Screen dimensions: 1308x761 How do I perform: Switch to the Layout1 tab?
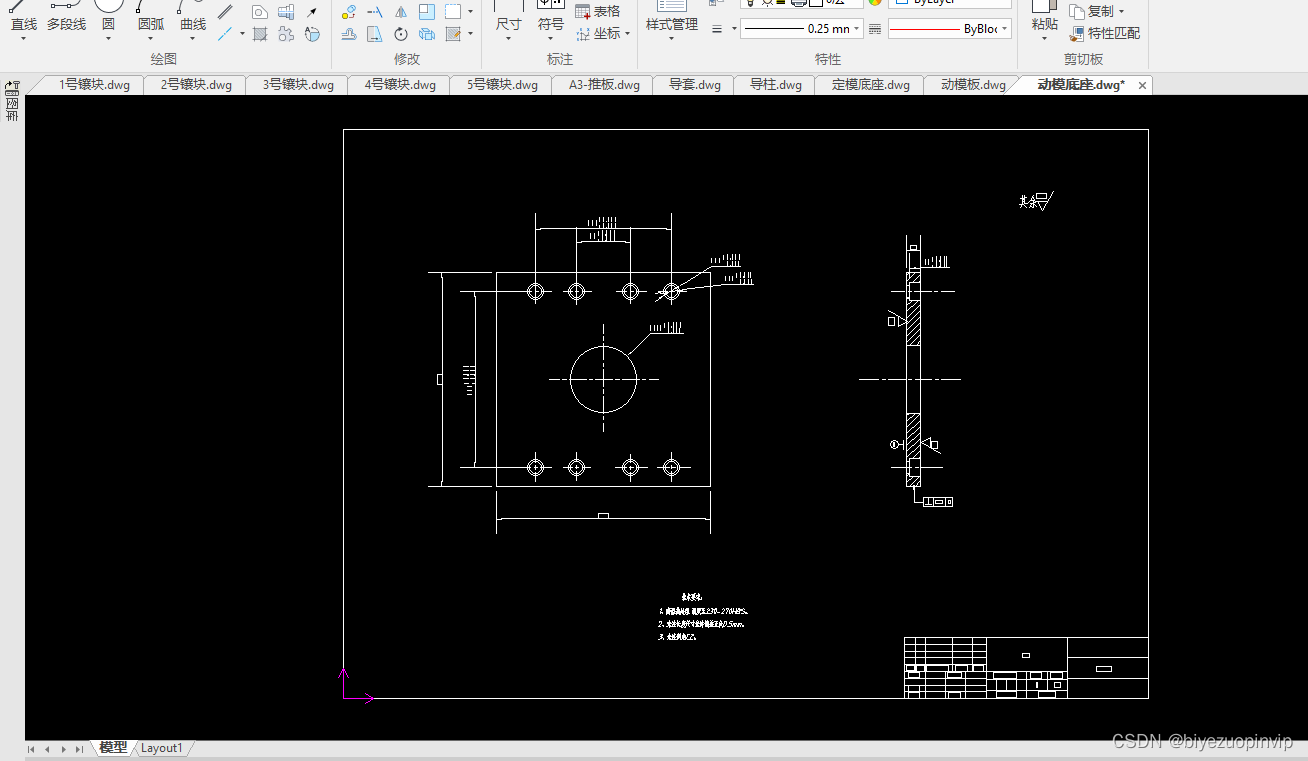(x=161, y=748)
